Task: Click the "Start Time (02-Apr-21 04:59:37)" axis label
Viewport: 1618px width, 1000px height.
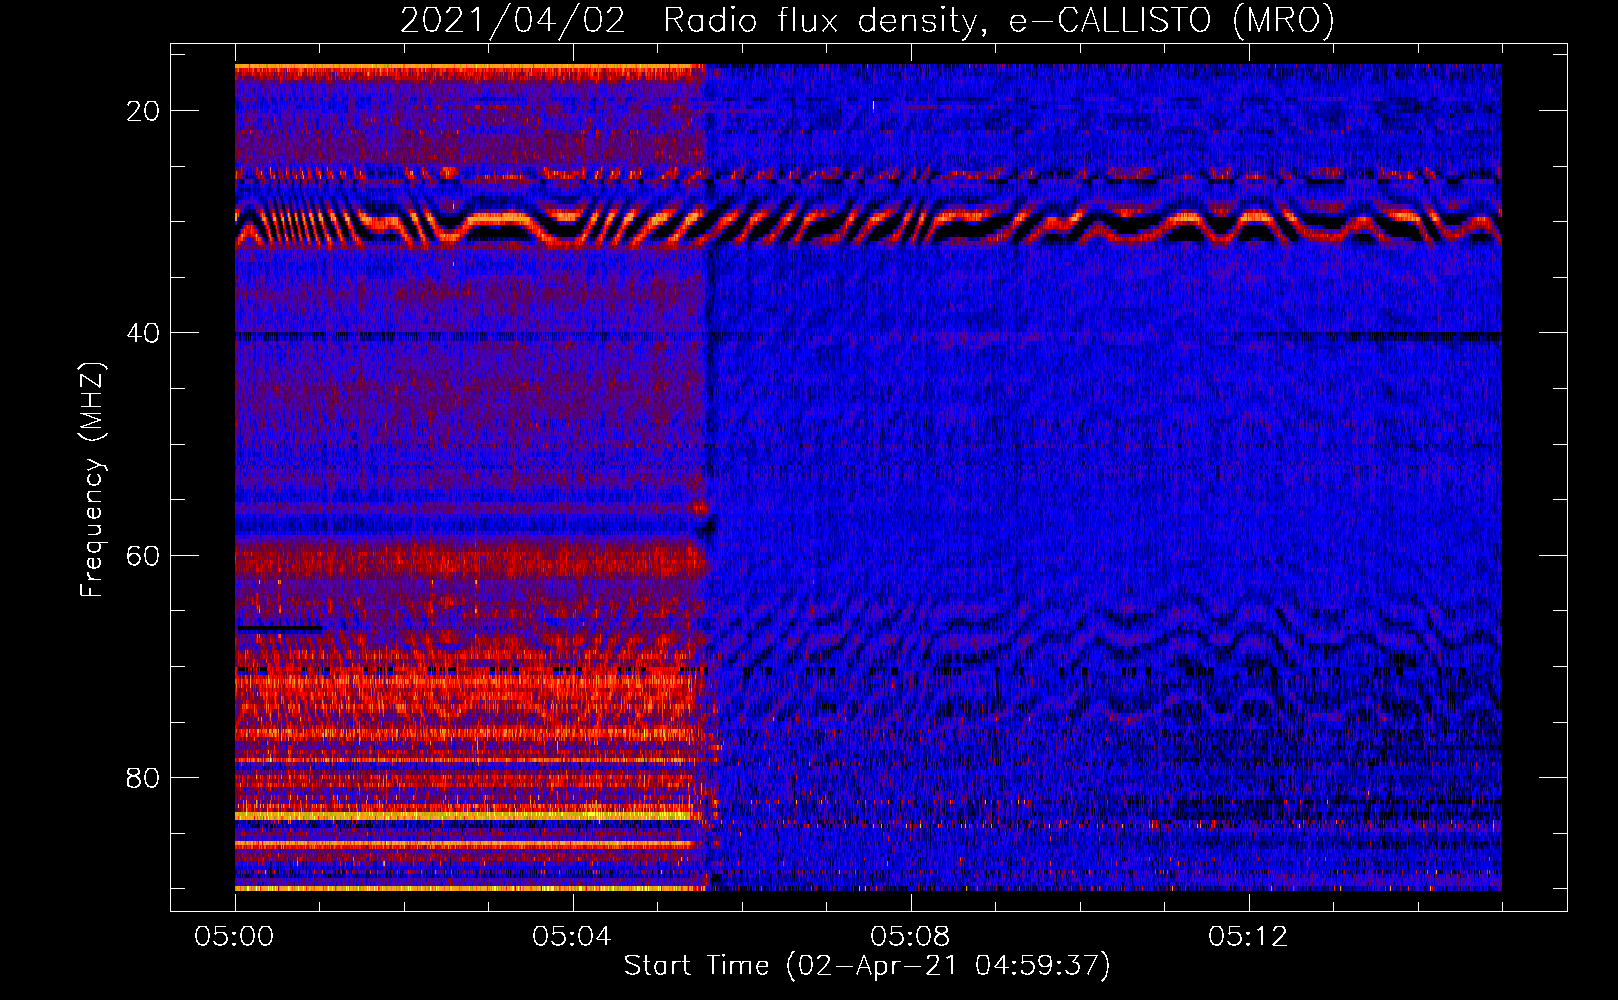Action: tap(867, 966)
